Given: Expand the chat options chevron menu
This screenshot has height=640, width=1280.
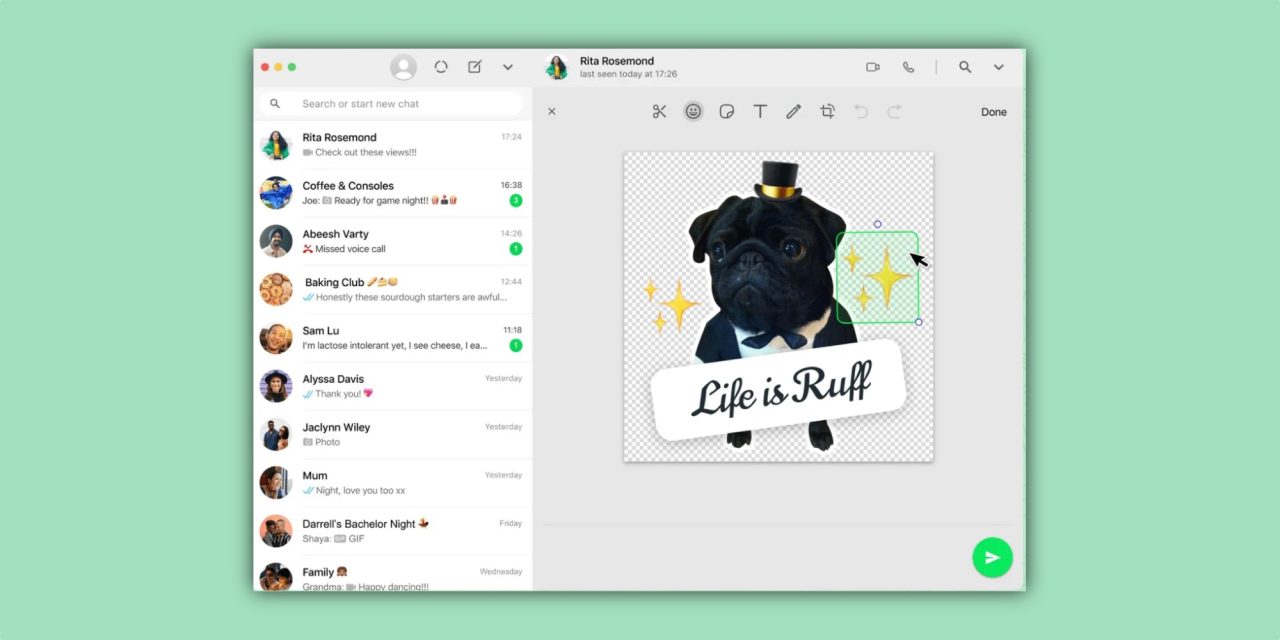Looking at the screenshot, I should (998, 67).
